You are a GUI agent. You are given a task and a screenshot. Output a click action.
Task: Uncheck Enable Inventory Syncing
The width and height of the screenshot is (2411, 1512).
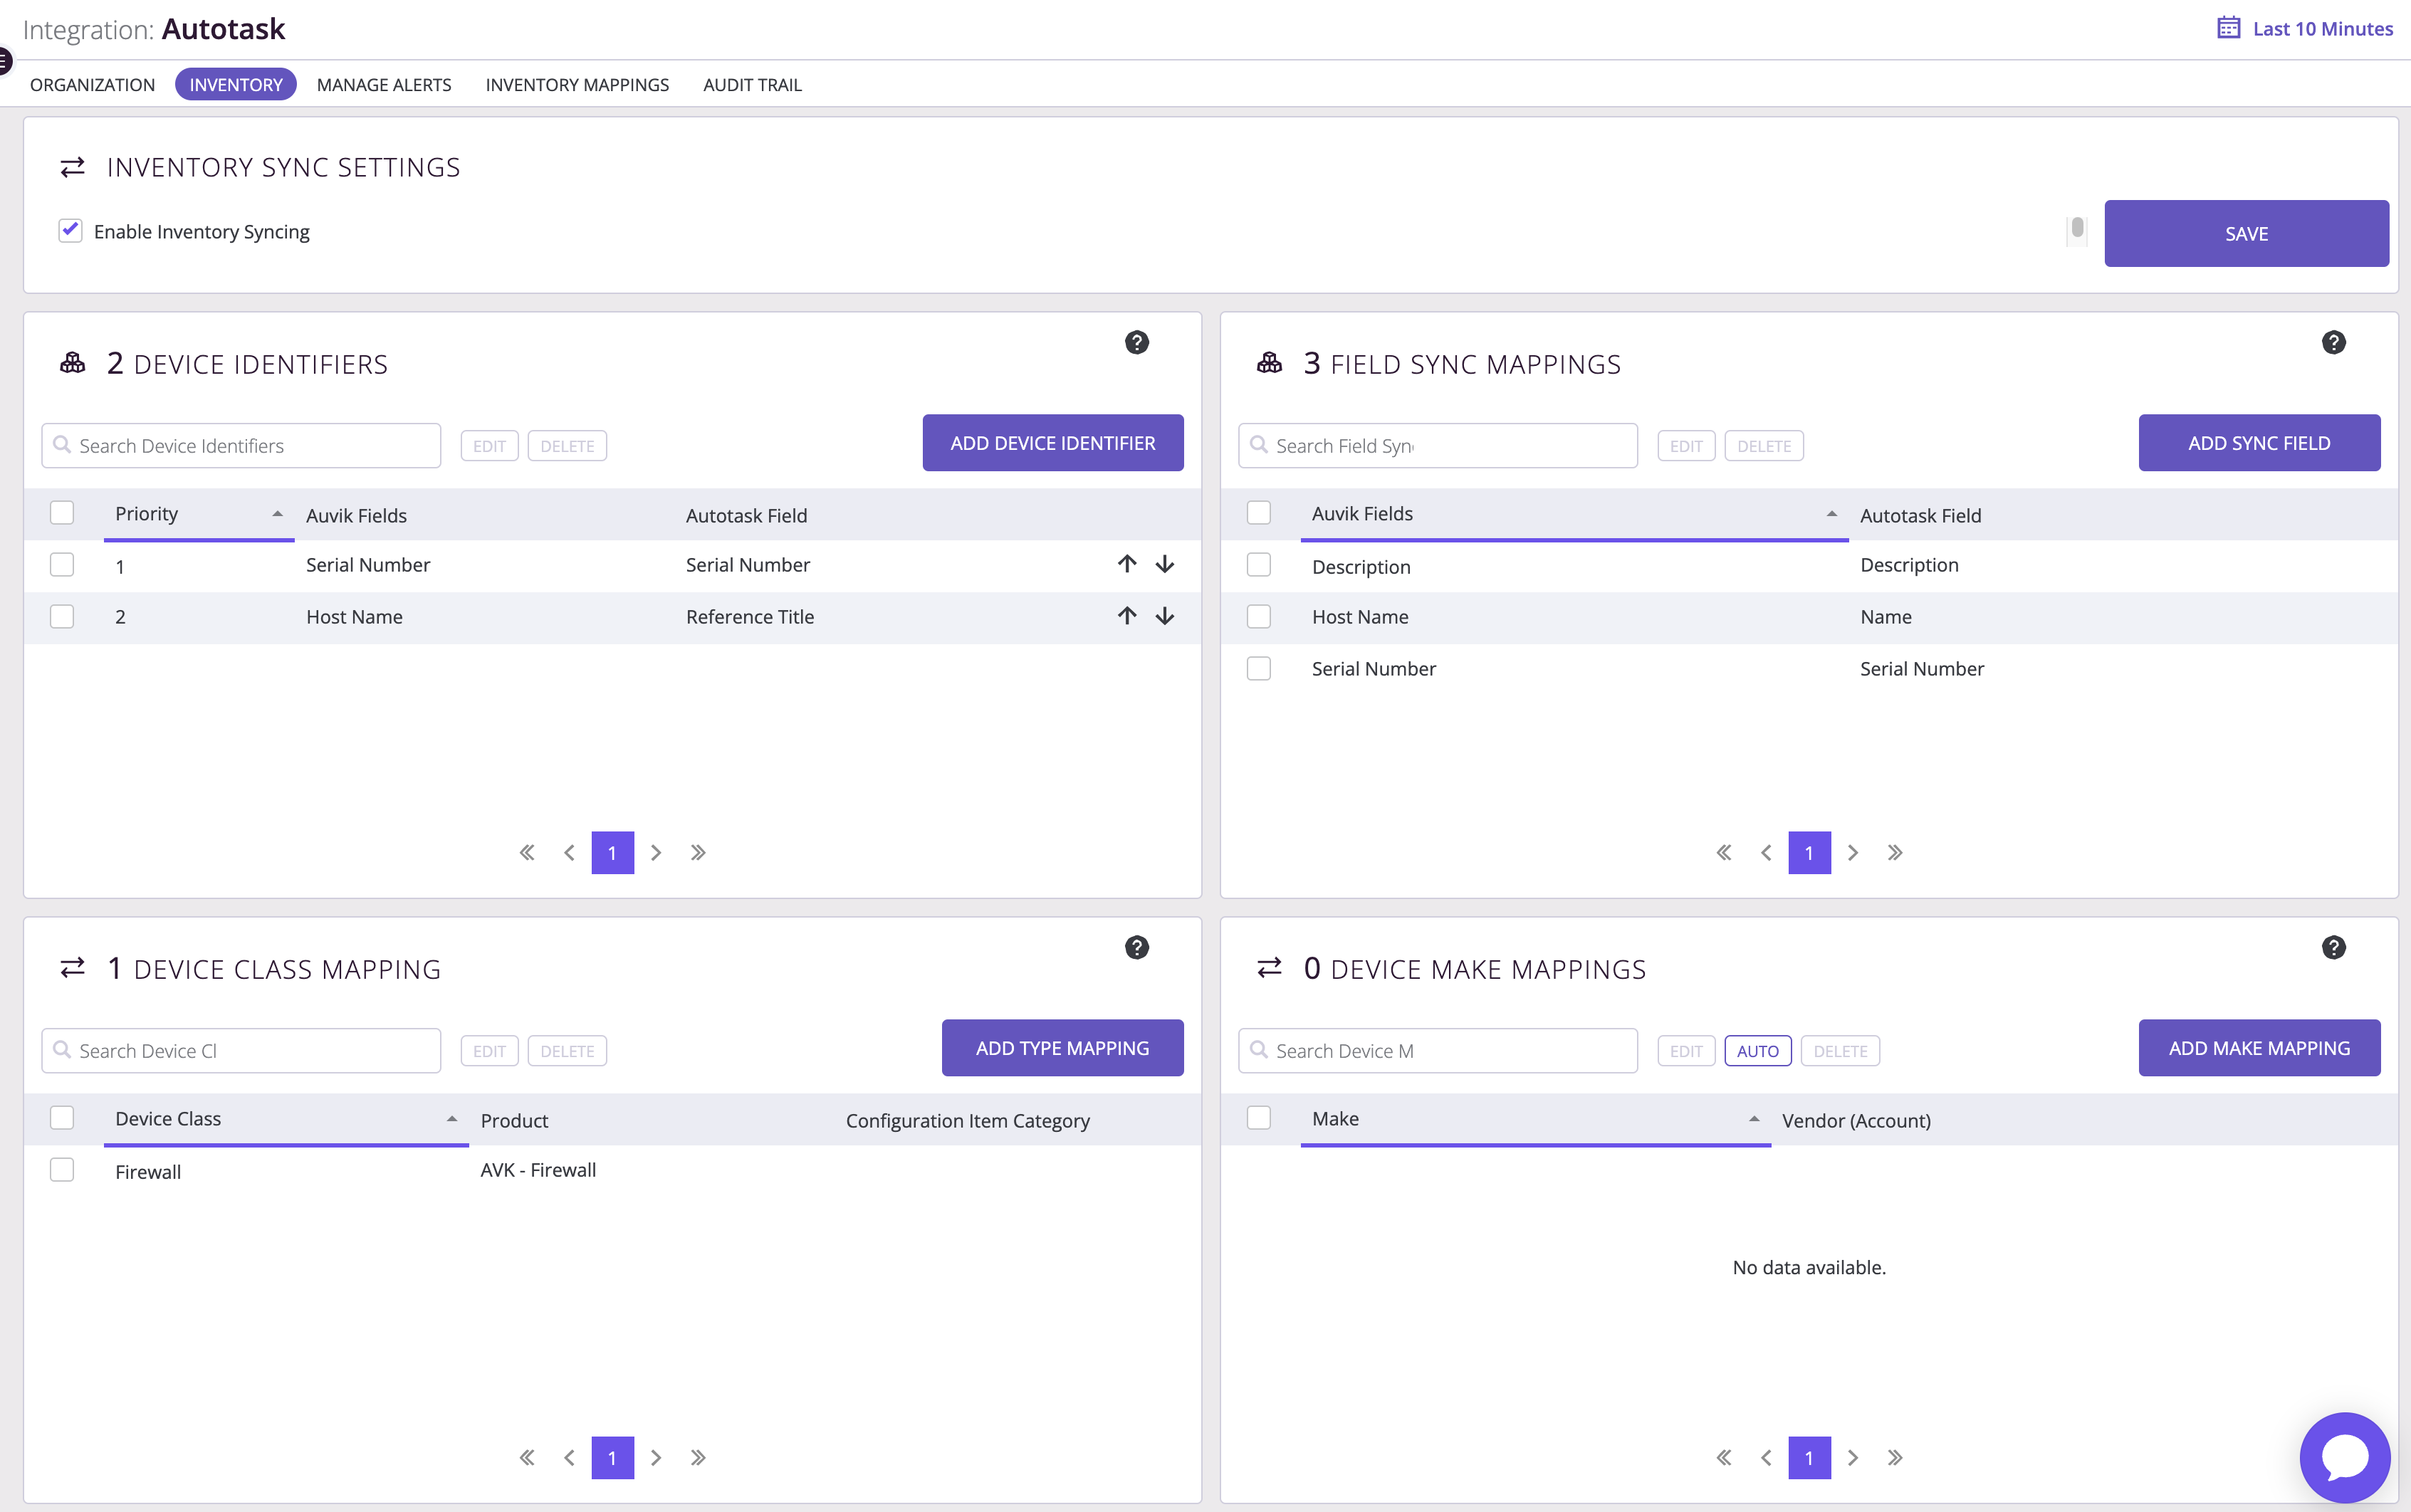coord(70,231)
